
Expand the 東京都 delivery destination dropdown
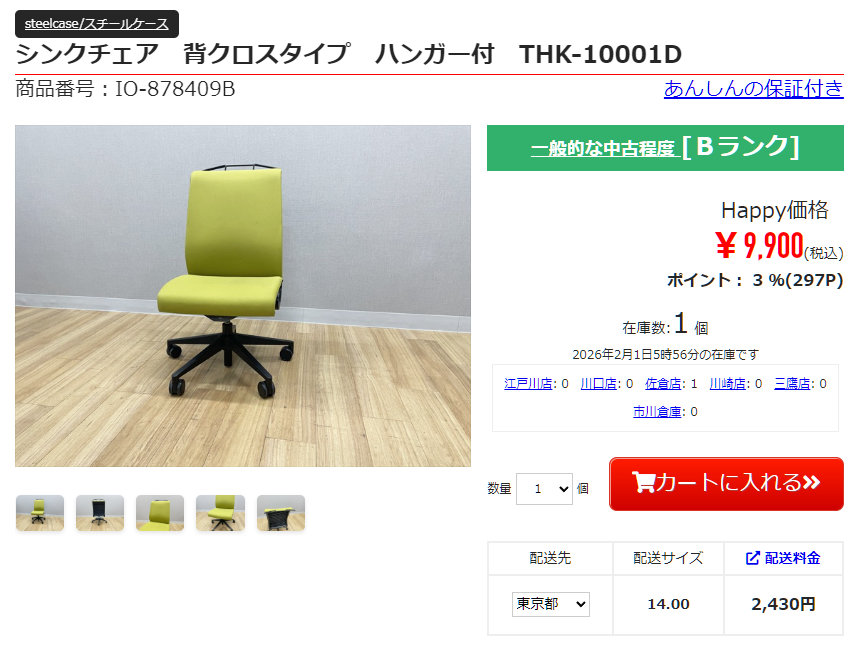pos(551,604)
